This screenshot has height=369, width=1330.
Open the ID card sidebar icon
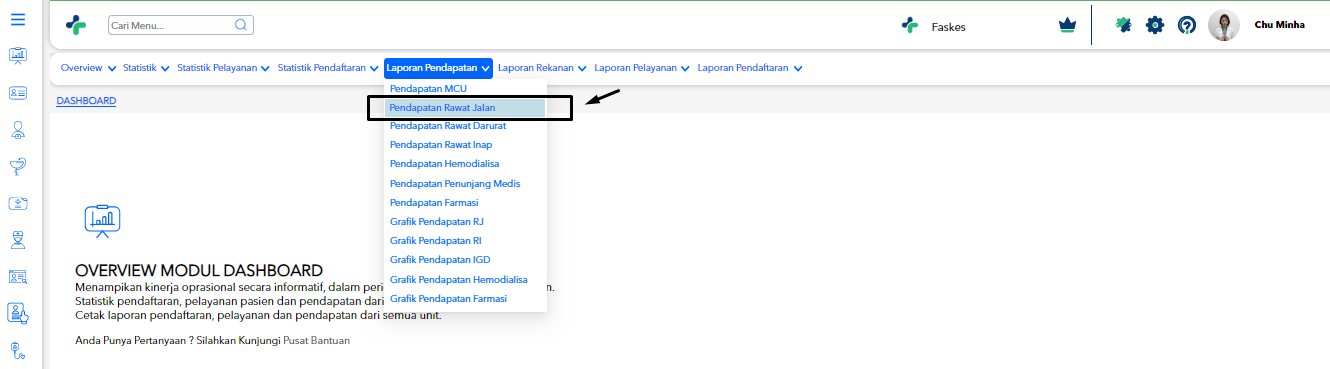(18, 92)
